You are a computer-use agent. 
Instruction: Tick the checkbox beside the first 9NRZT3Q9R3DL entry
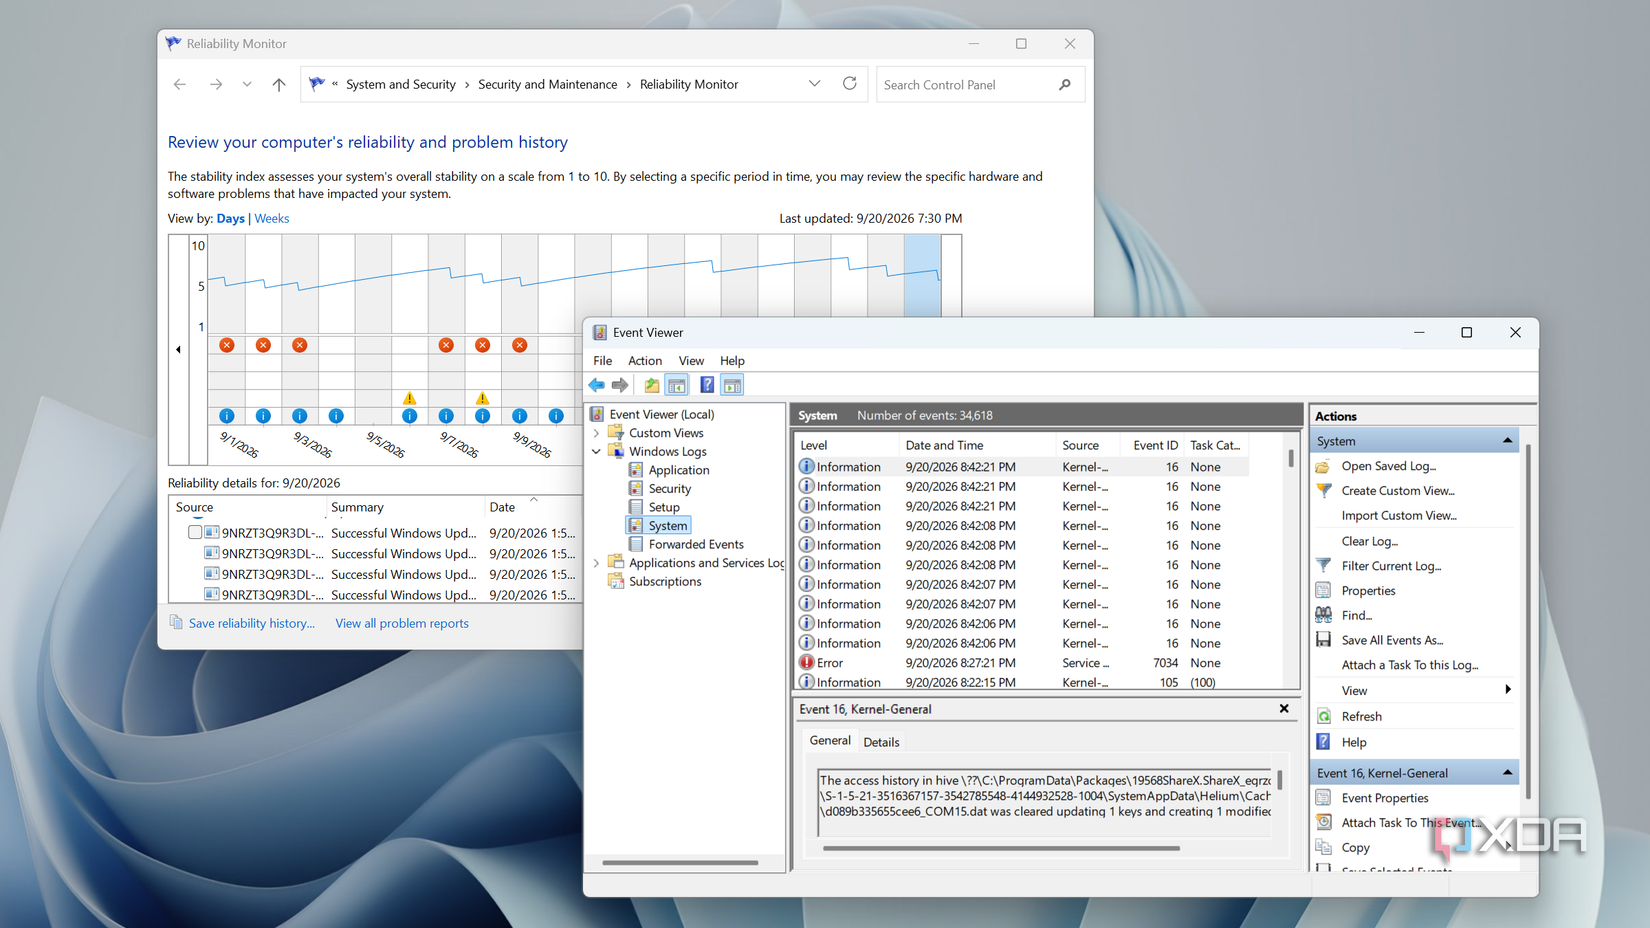click(195, 533)
